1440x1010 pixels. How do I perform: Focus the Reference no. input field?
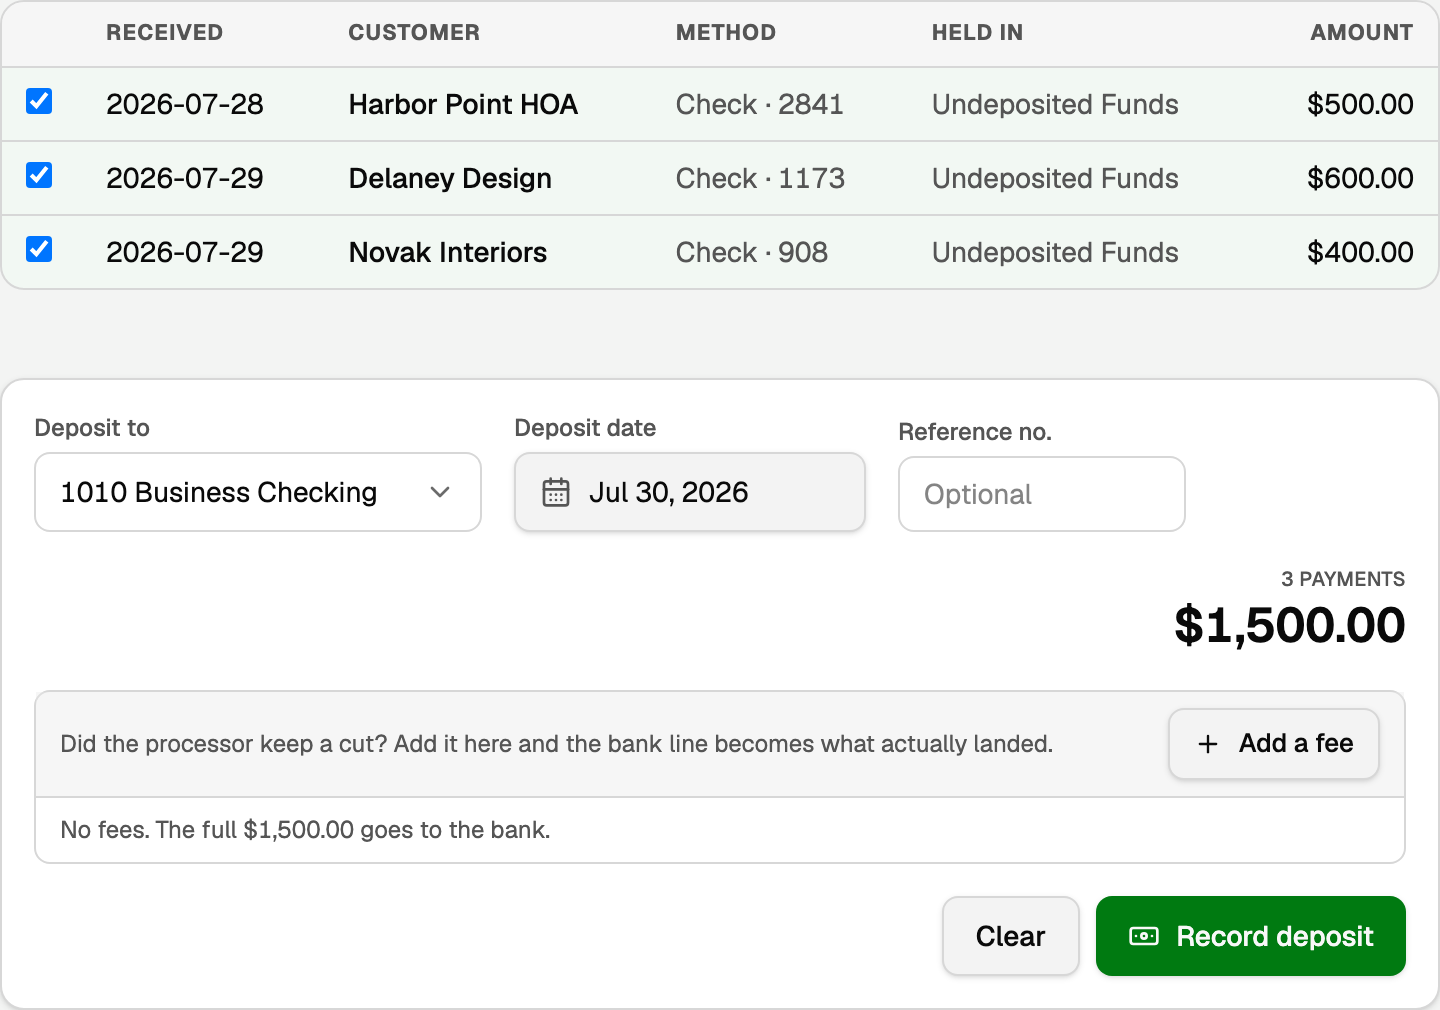(1042, 494)
